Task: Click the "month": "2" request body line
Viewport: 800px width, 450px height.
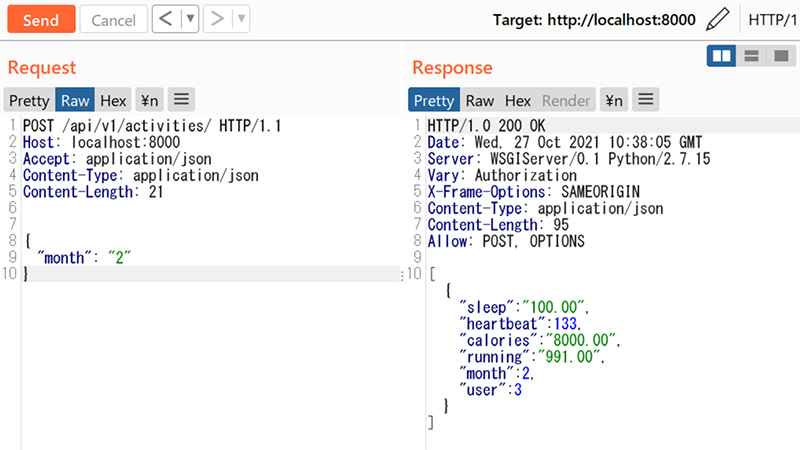Action: pos(84,257)
